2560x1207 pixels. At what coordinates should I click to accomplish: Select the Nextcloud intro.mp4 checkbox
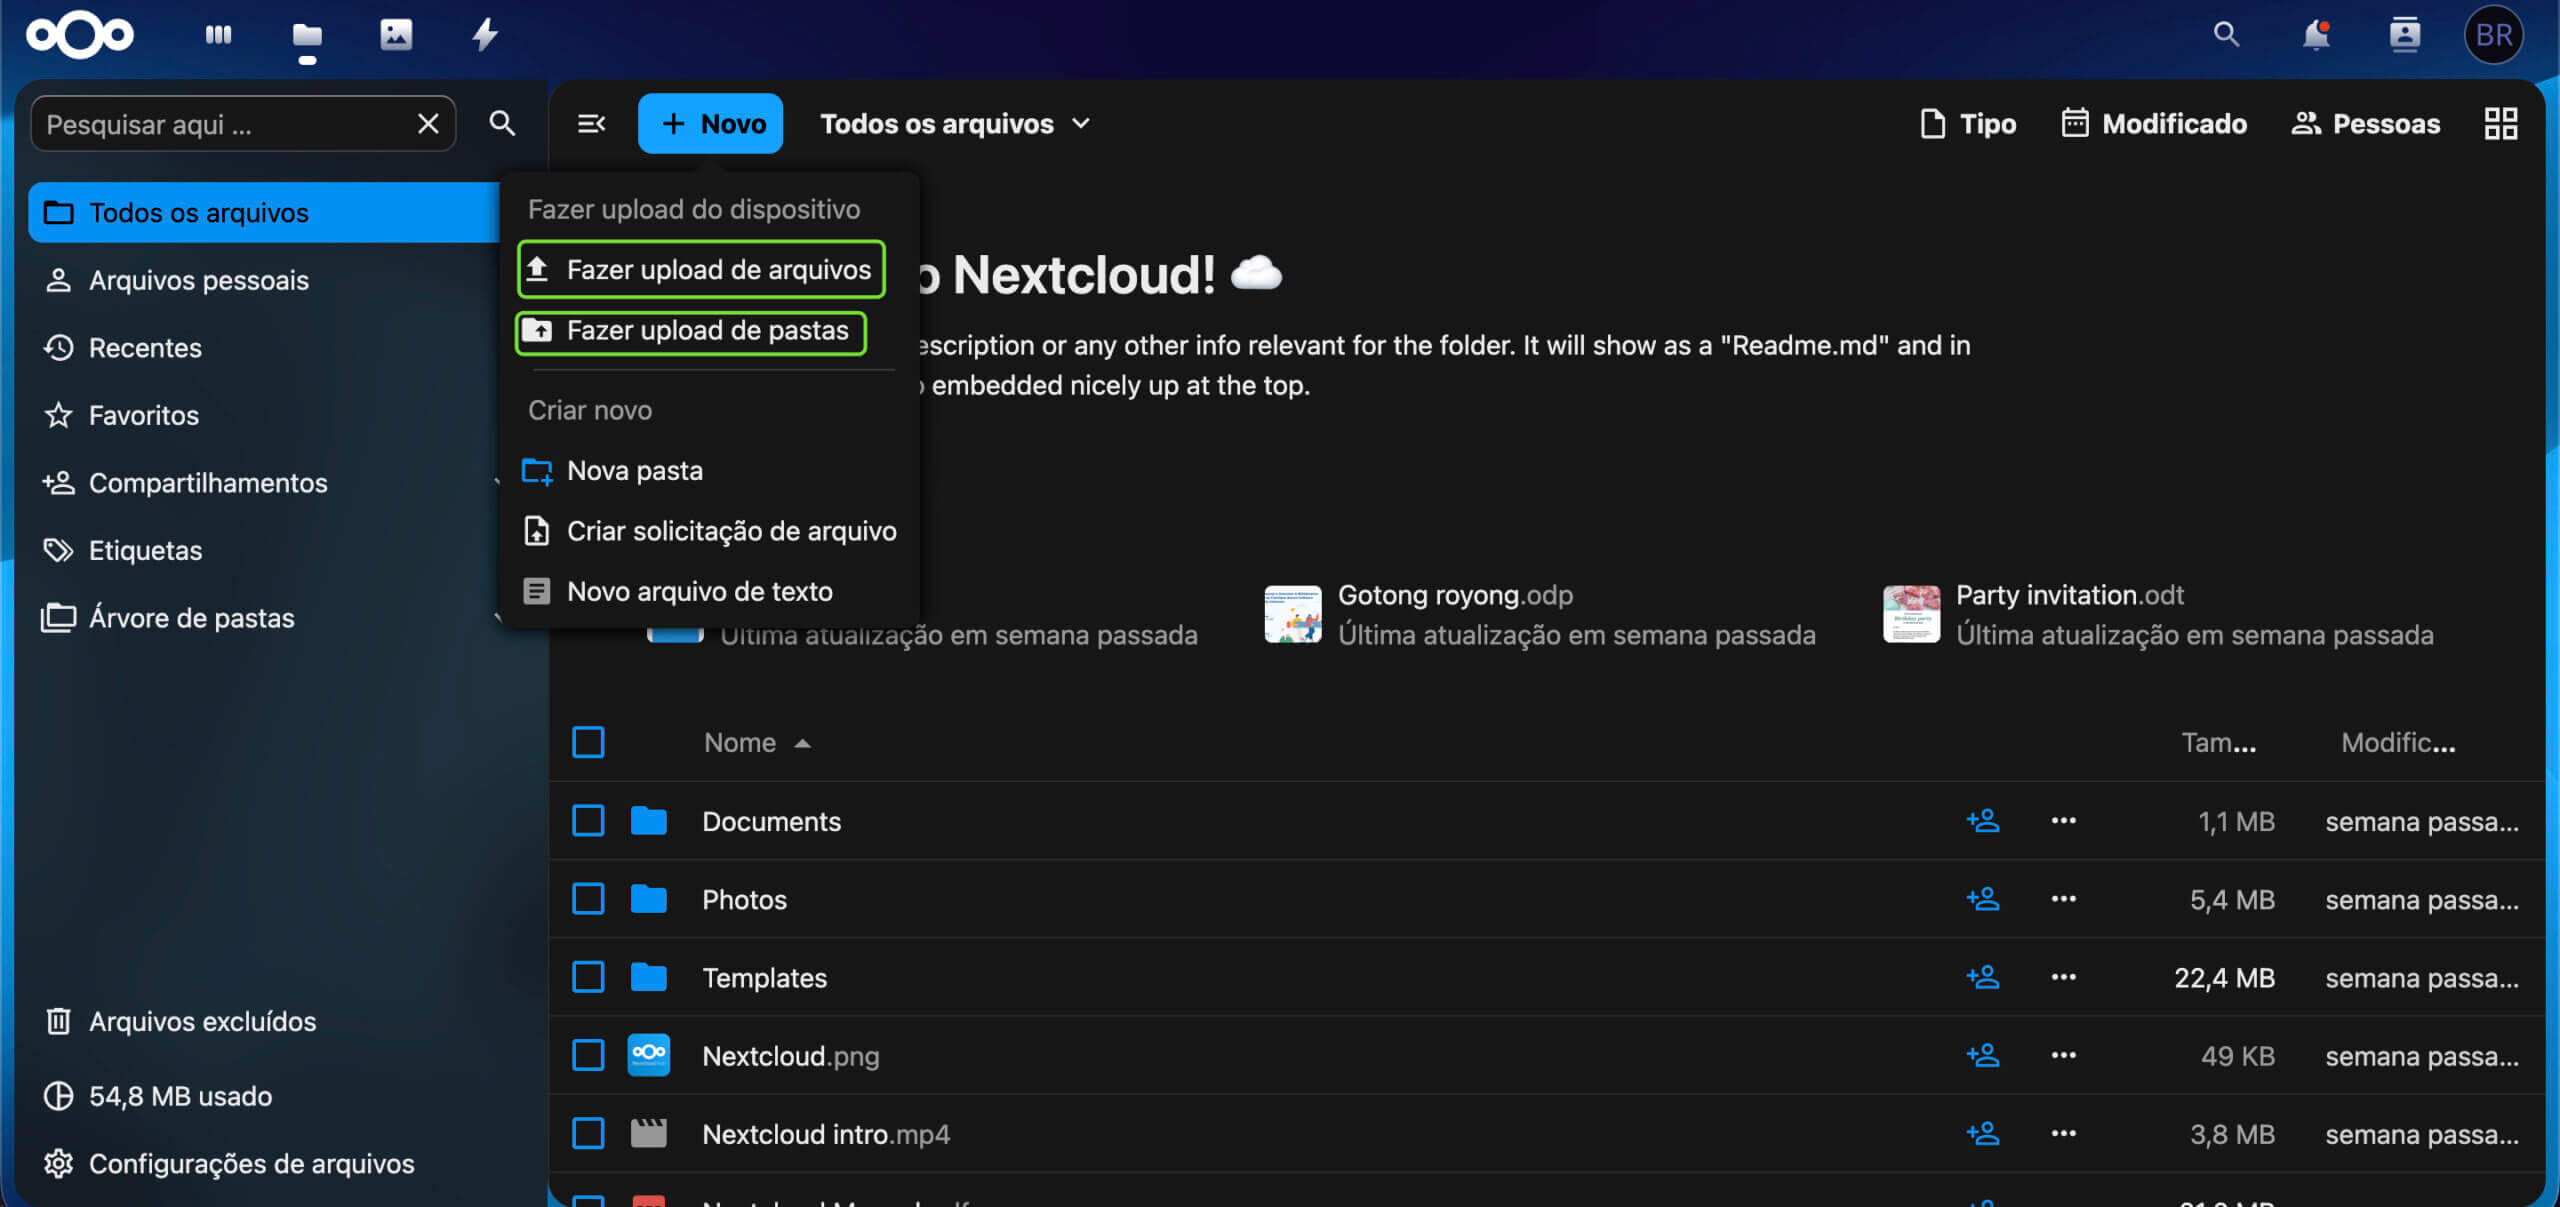point(588,1133)
